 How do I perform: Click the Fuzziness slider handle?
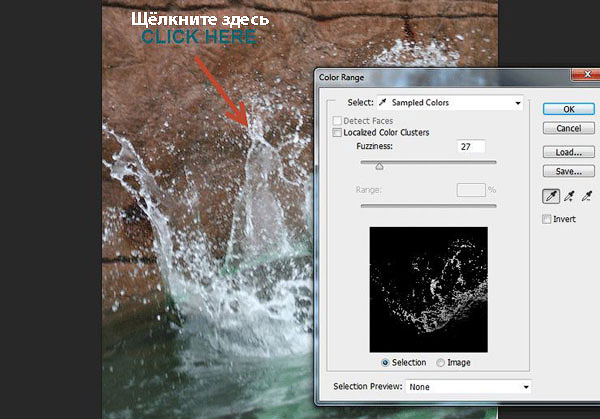tap(379, 166)
